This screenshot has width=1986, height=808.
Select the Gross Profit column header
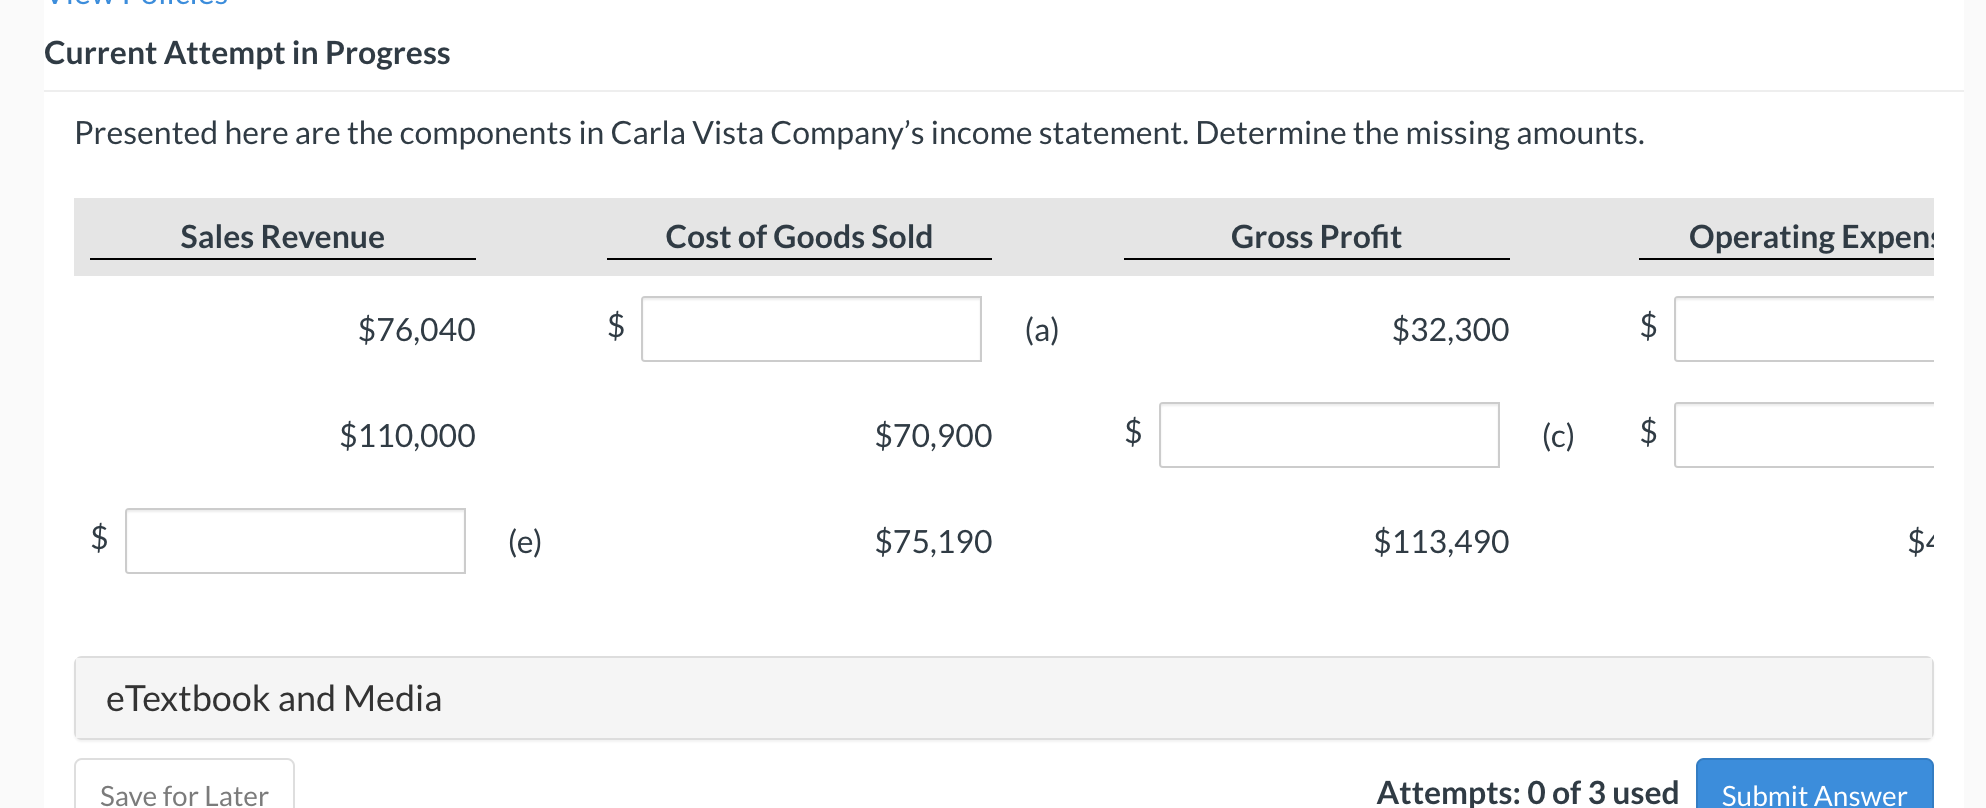pyautogui.click(x=1315, y=237)
